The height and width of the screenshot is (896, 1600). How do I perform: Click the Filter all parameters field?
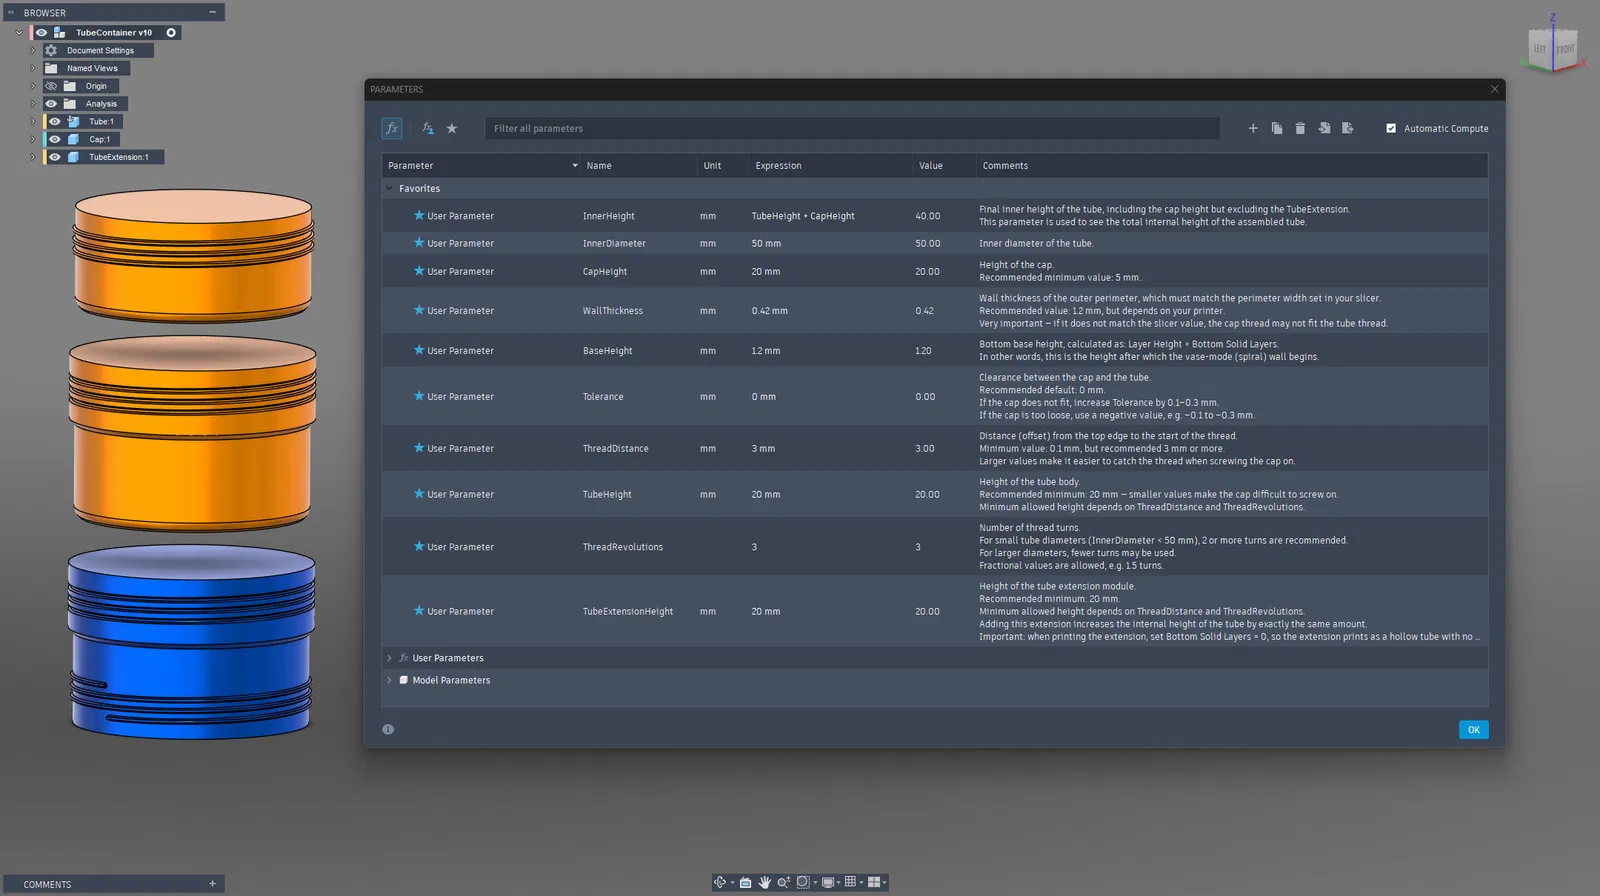(852, 128)
